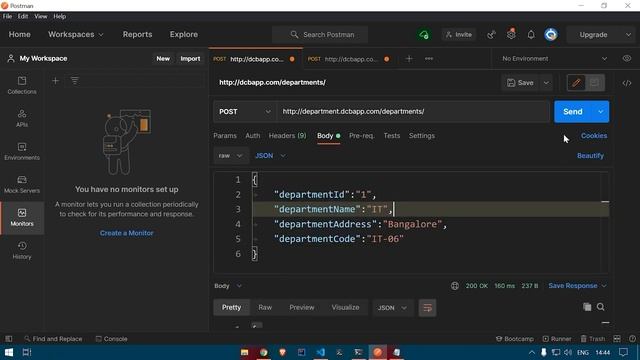Click the code snippet icon
Image resolution: width=640 pixels, height=360 pixels.
(627, 83)
